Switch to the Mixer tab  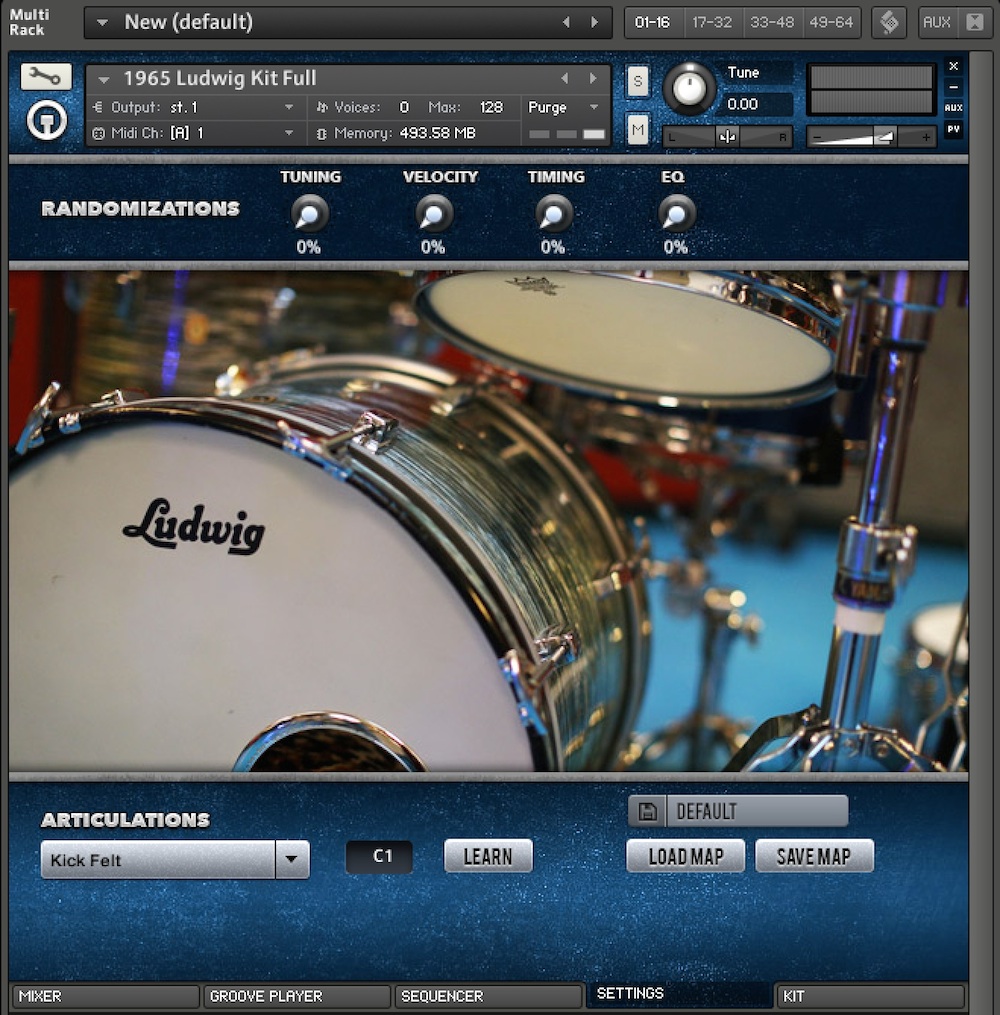coord(105,996)
